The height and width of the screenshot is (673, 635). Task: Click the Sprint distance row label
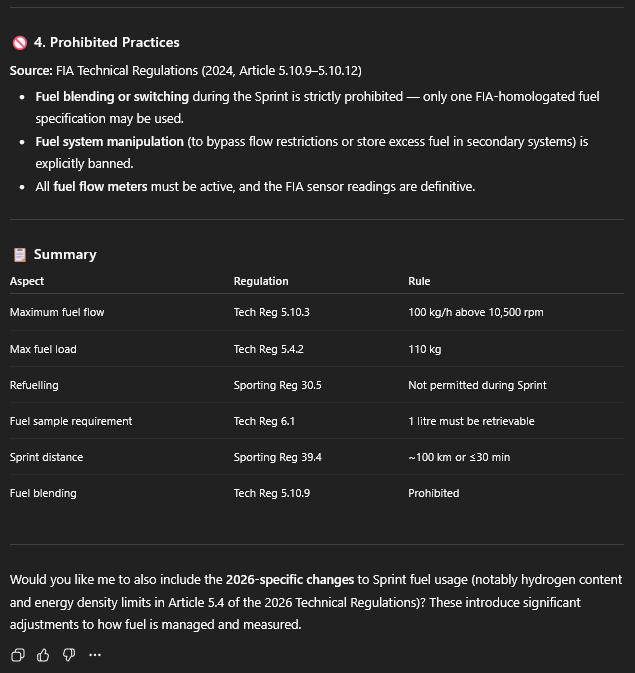point(46,457)
